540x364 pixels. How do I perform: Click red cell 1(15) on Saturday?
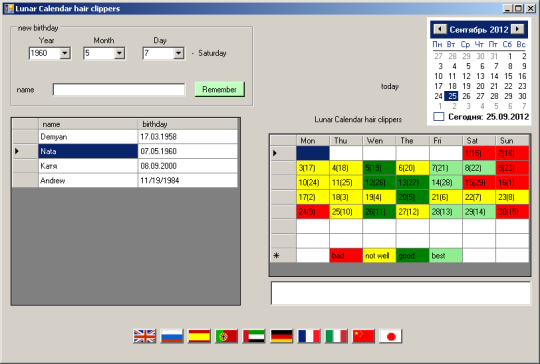(x=479, y=153)
